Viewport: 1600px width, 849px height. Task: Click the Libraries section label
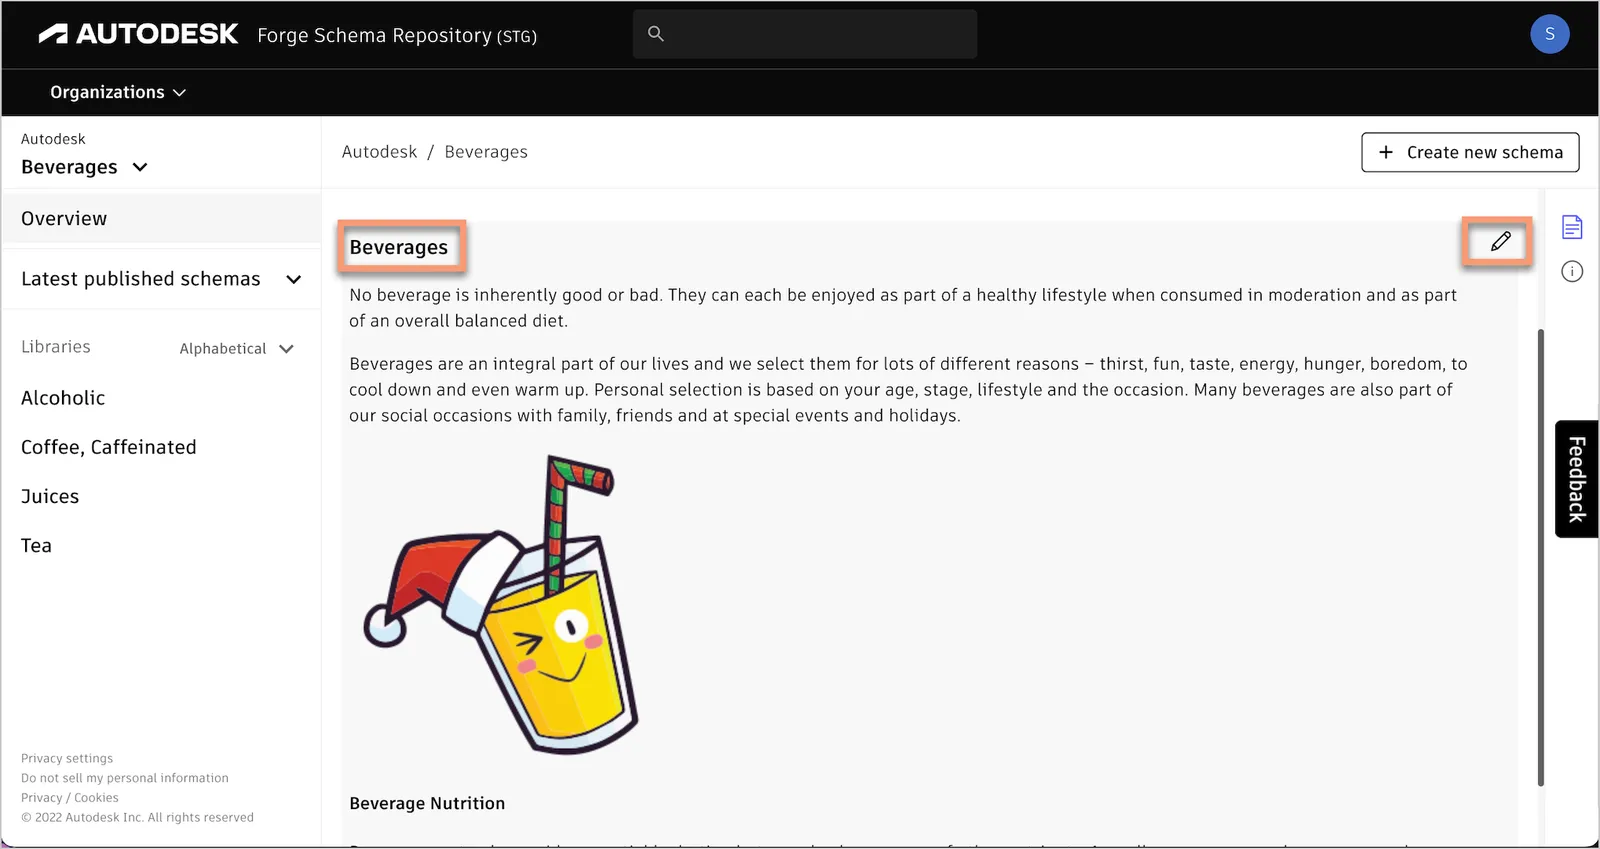tap(56, 347)
